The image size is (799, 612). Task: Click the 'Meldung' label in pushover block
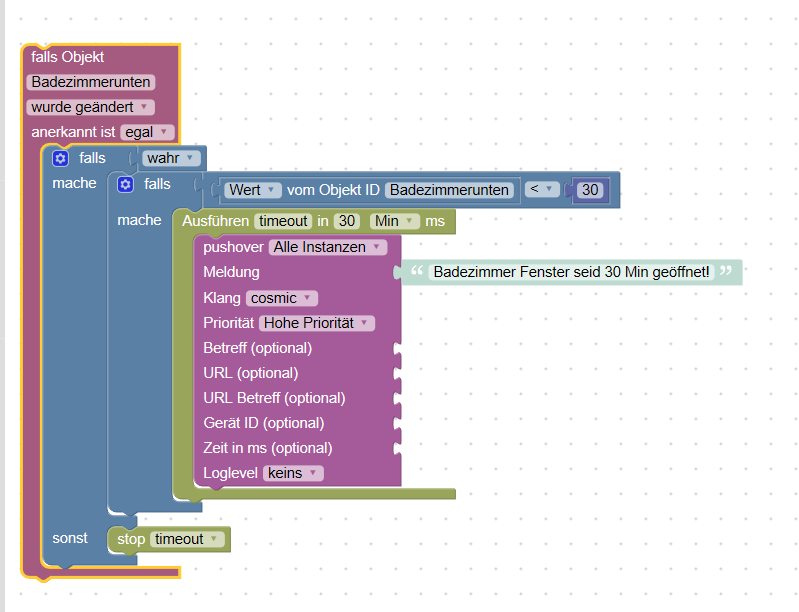pyautogui.click(x=231, y=272)
